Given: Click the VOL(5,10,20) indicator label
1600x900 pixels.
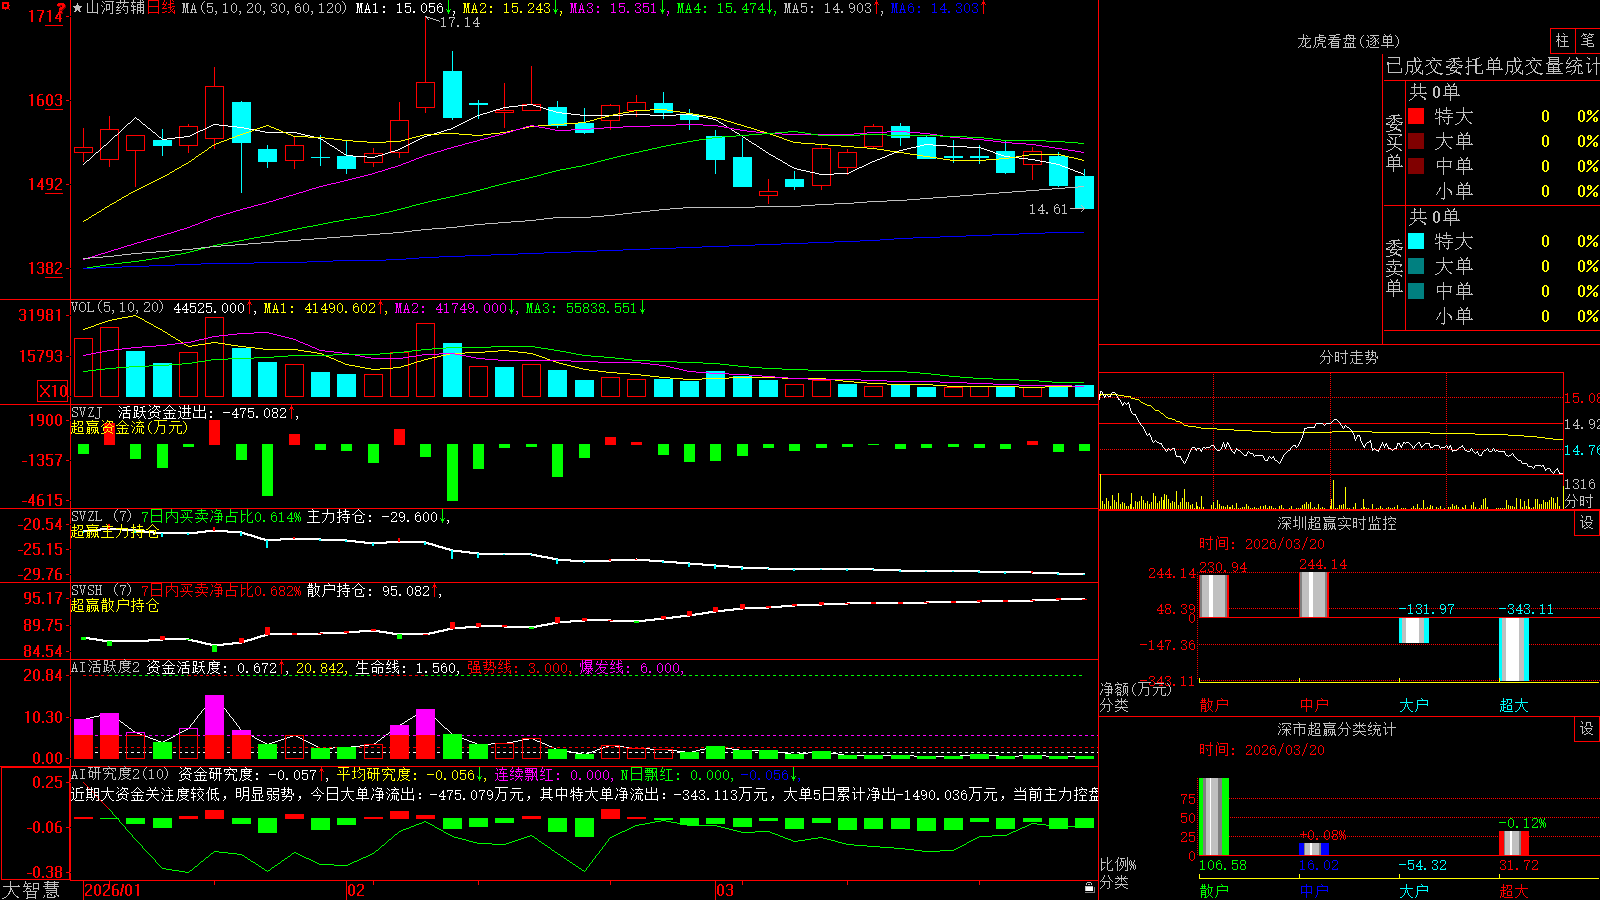Looking at the screenshot, I should click(x=117, y=308).
